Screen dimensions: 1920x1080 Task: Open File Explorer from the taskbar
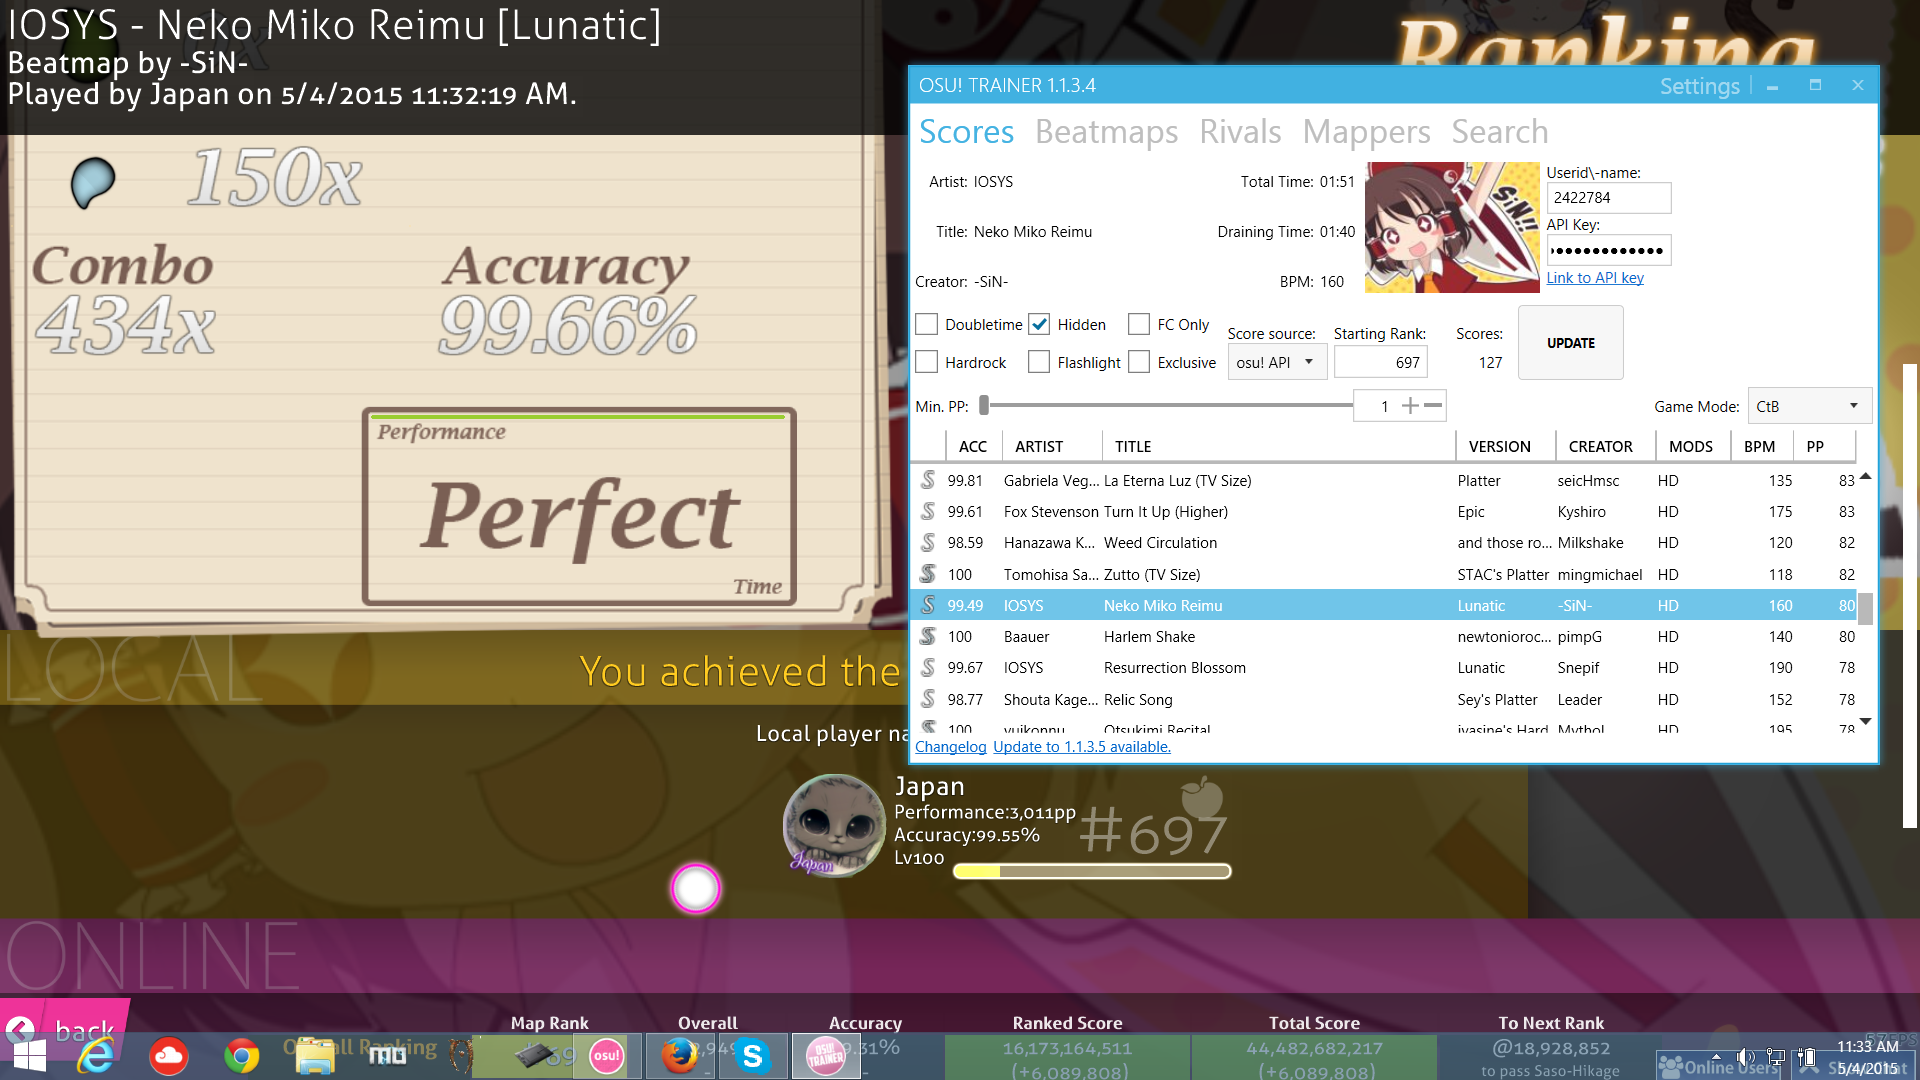(315, 1057)
